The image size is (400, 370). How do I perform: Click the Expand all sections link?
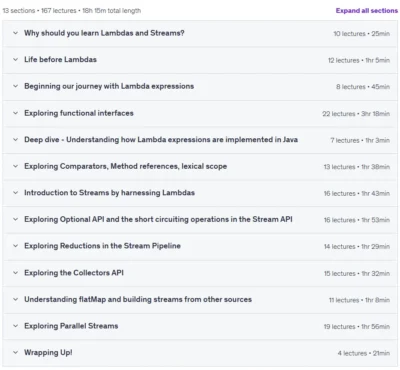pyautogui.click(x=367, y=11)
